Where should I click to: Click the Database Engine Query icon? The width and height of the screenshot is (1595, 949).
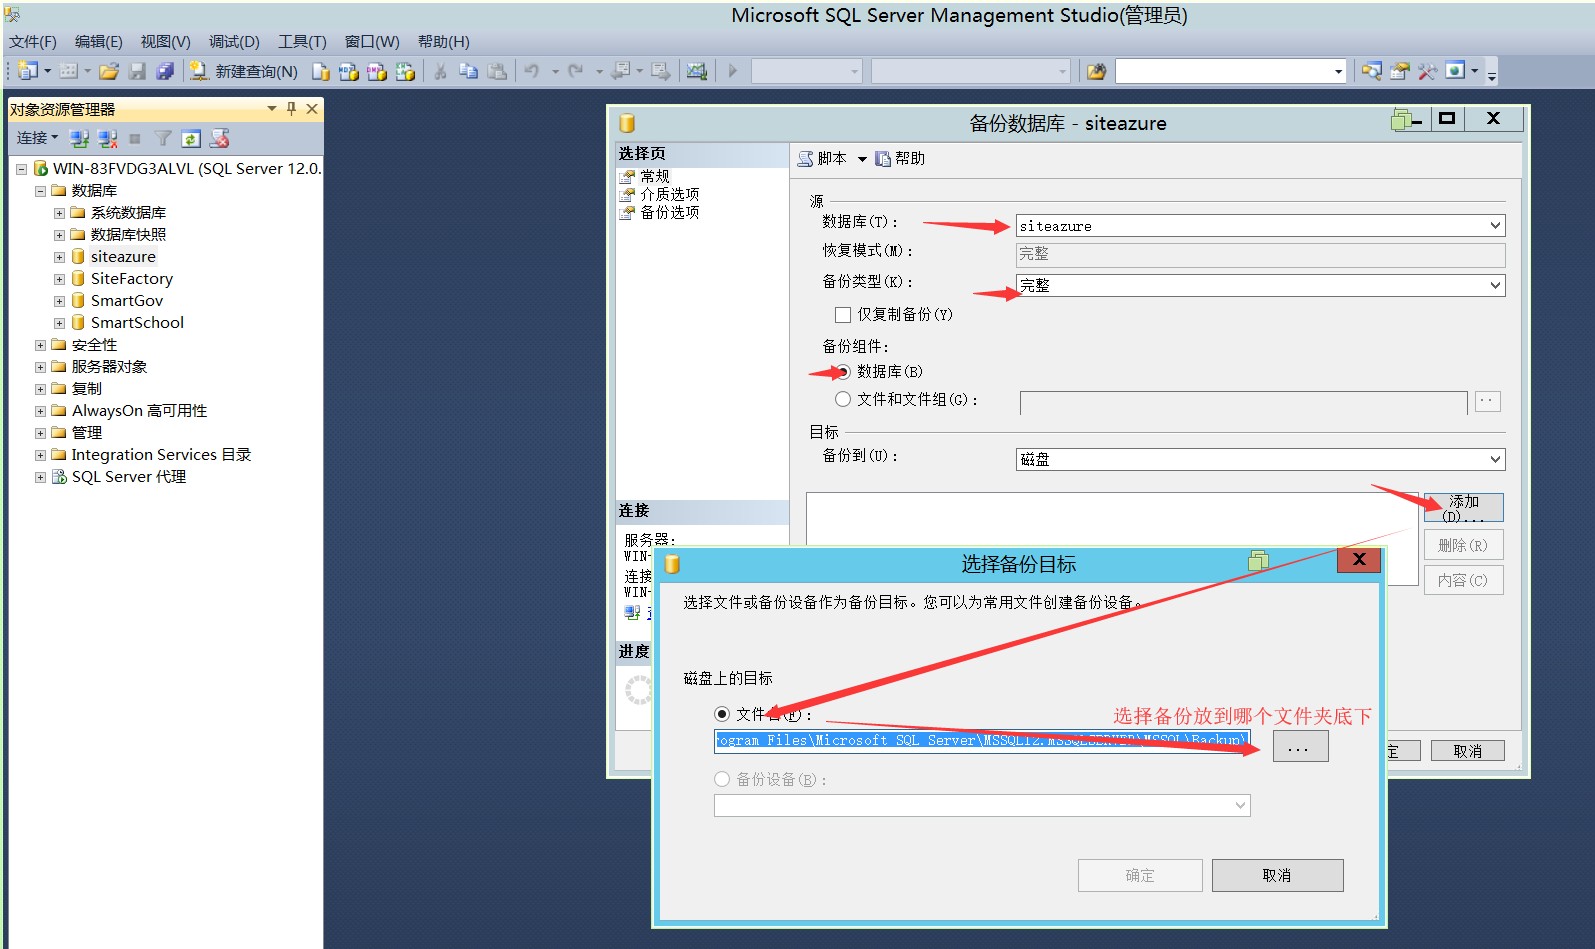point(320,71)
